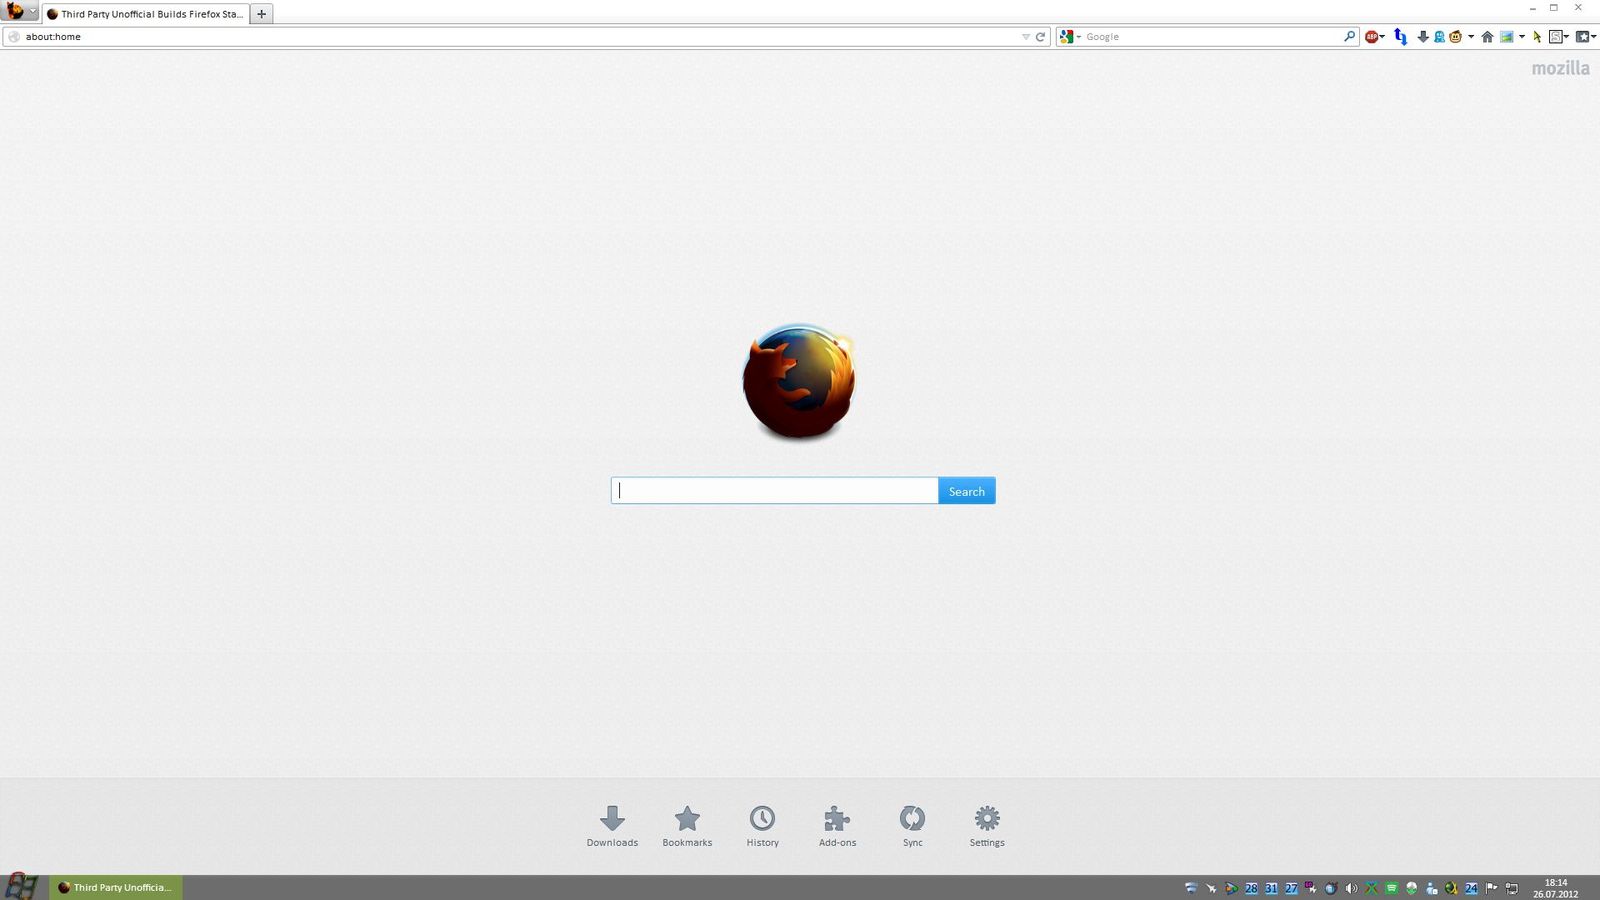The width and height of the screenshot is (1600, 900).
Task: Open the clock showing 18:14
Action: click(x=1555, y=888)
